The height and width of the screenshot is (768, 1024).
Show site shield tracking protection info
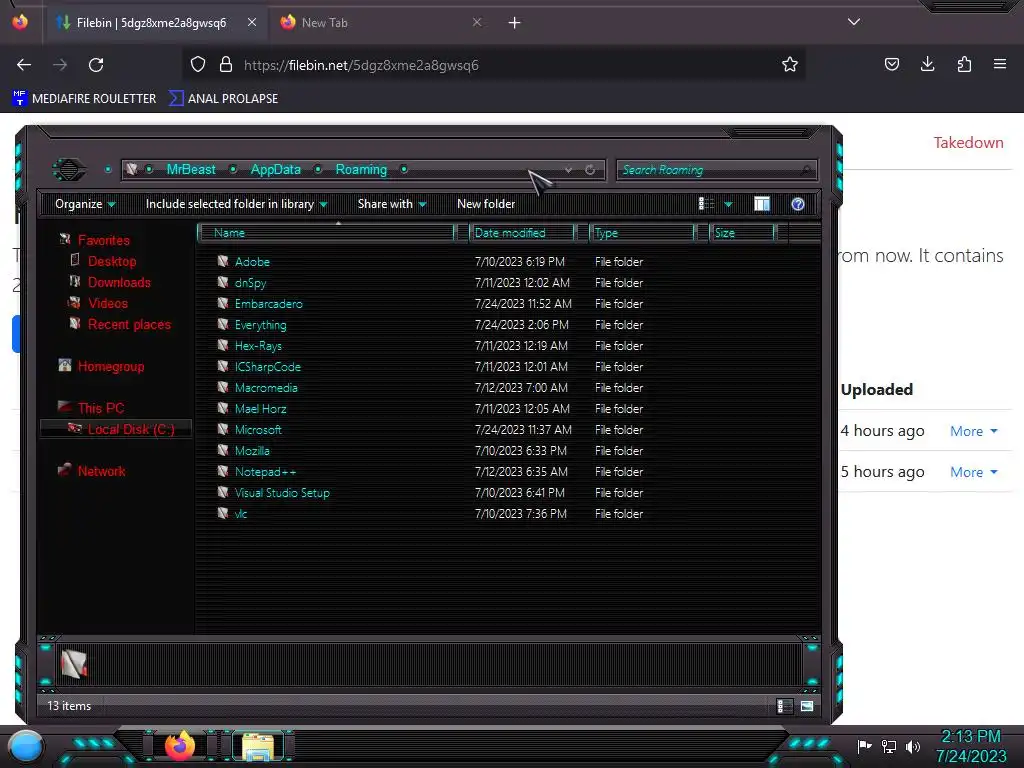point(198,65)
